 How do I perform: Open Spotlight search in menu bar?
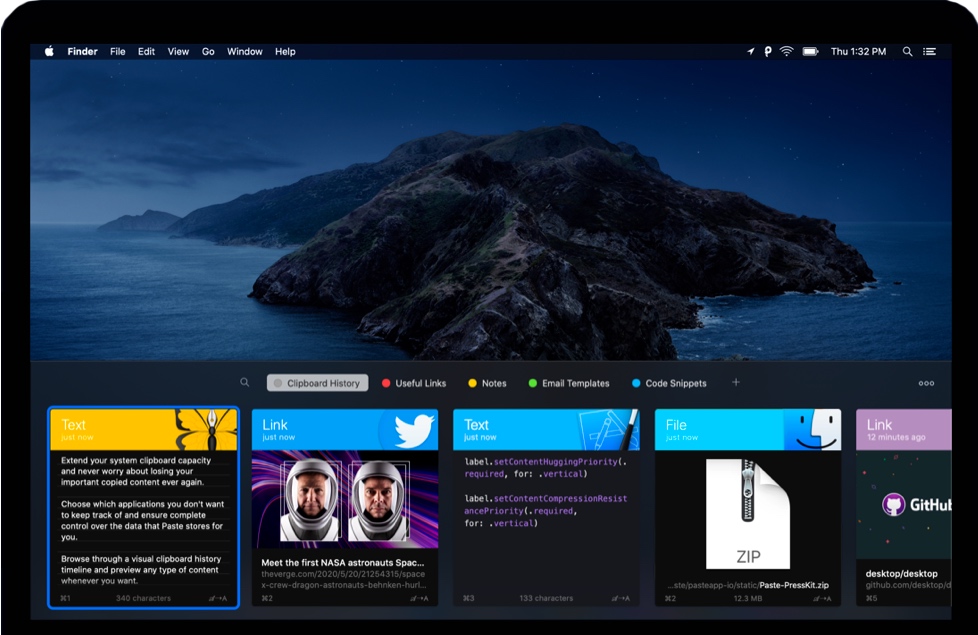tap(908, 51)
